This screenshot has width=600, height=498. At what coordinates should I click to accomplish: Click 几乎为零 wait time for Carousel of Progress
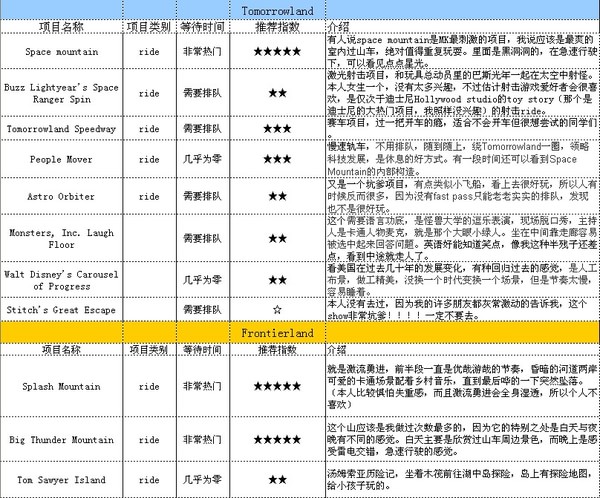202,280
